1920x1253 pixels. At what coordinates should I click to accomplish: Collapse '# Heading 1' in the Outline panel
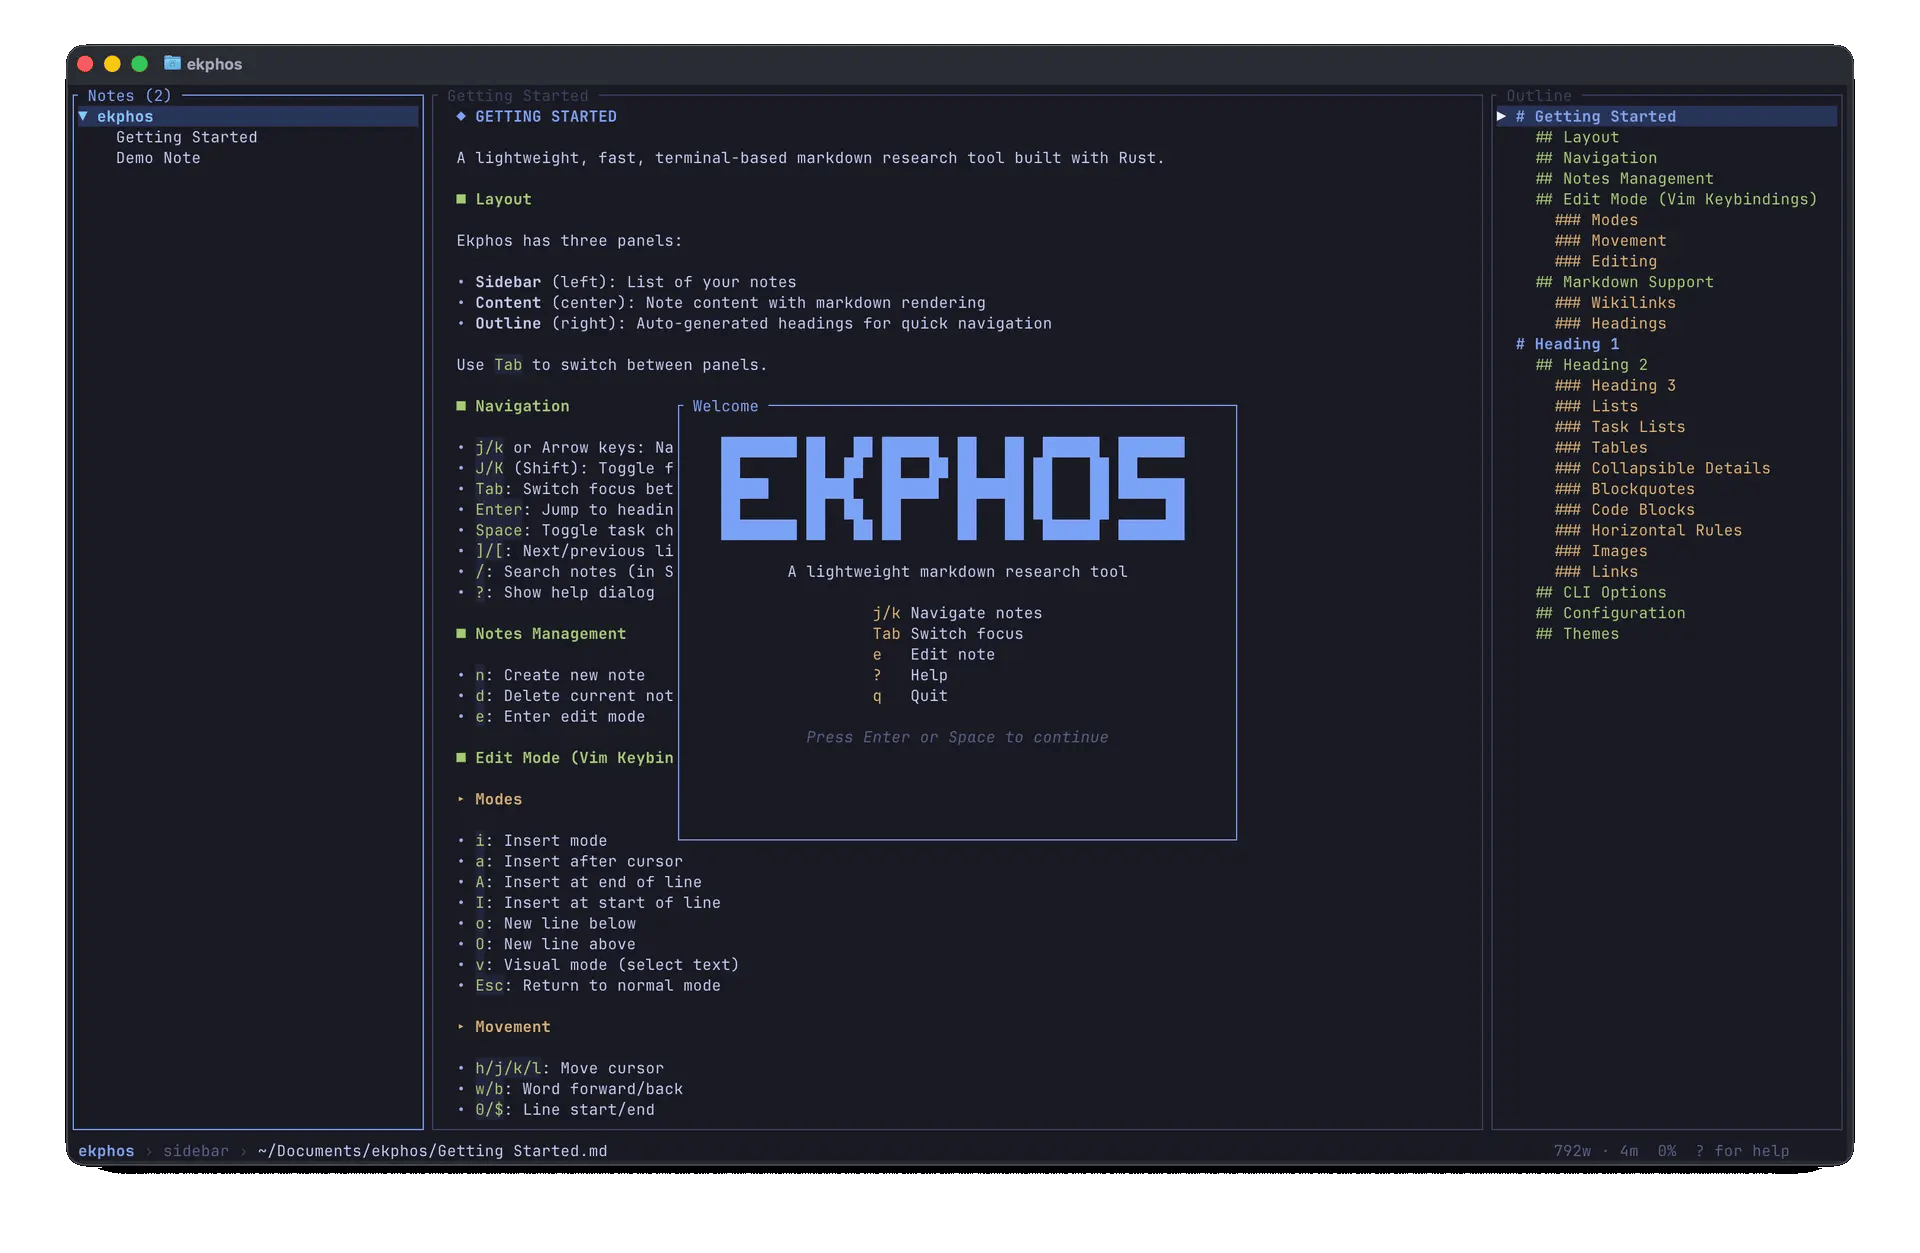click(x=1568, y=344)
